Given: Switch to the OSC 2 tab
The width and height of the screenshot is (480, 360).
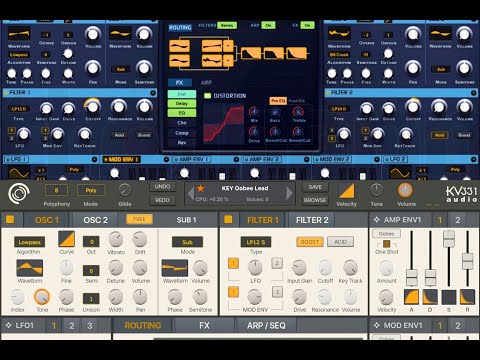Looking at the screenshot, I should coord(96,220).
